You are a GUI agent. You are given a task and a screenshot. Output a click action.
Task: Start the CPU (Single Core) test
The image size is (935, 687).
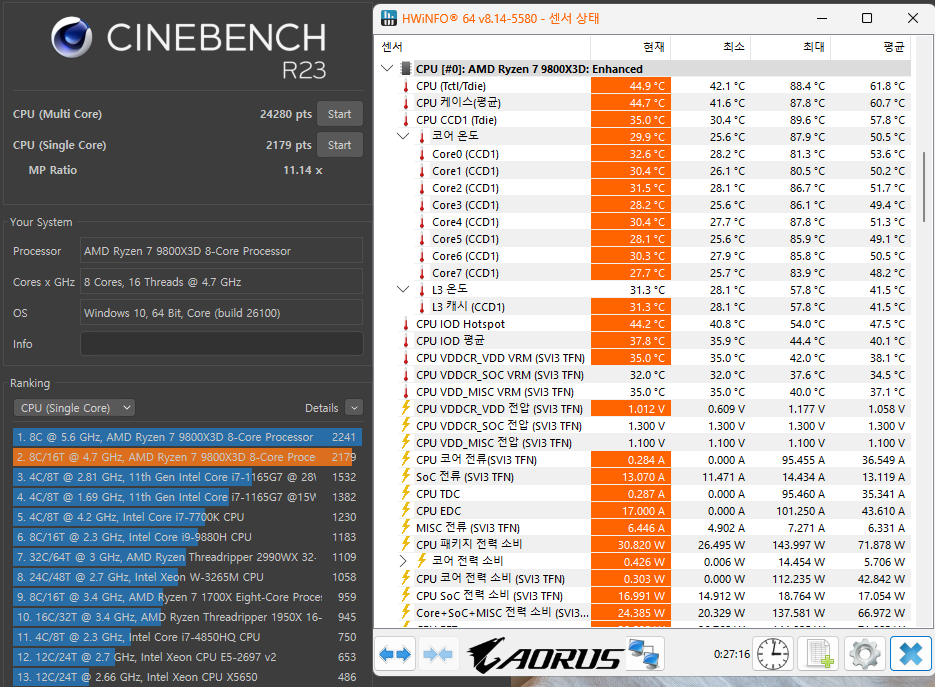339,145
